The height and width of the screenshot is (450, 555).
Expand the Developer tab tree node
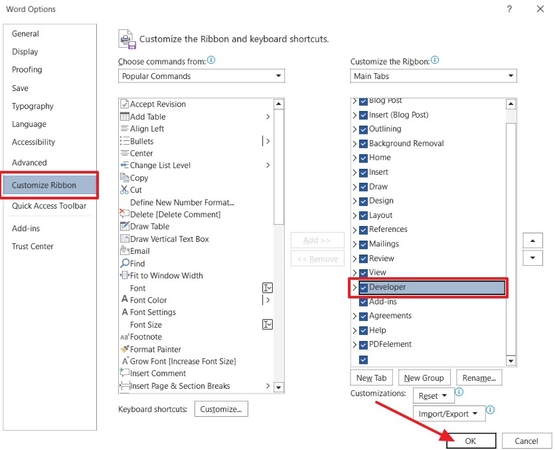pyautogui.click(x=354, y=287)
